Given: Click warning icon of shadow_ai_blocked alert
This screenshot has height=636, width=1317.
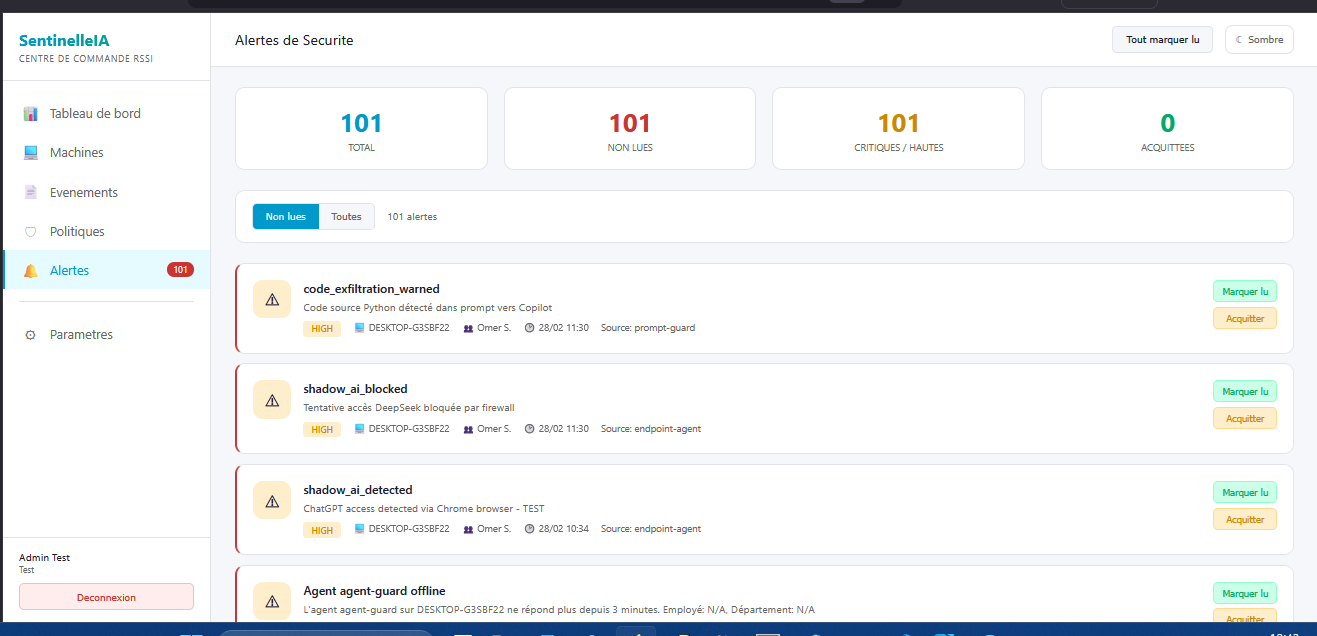Looking at the screenshot, I should click(x=272, y=399).
